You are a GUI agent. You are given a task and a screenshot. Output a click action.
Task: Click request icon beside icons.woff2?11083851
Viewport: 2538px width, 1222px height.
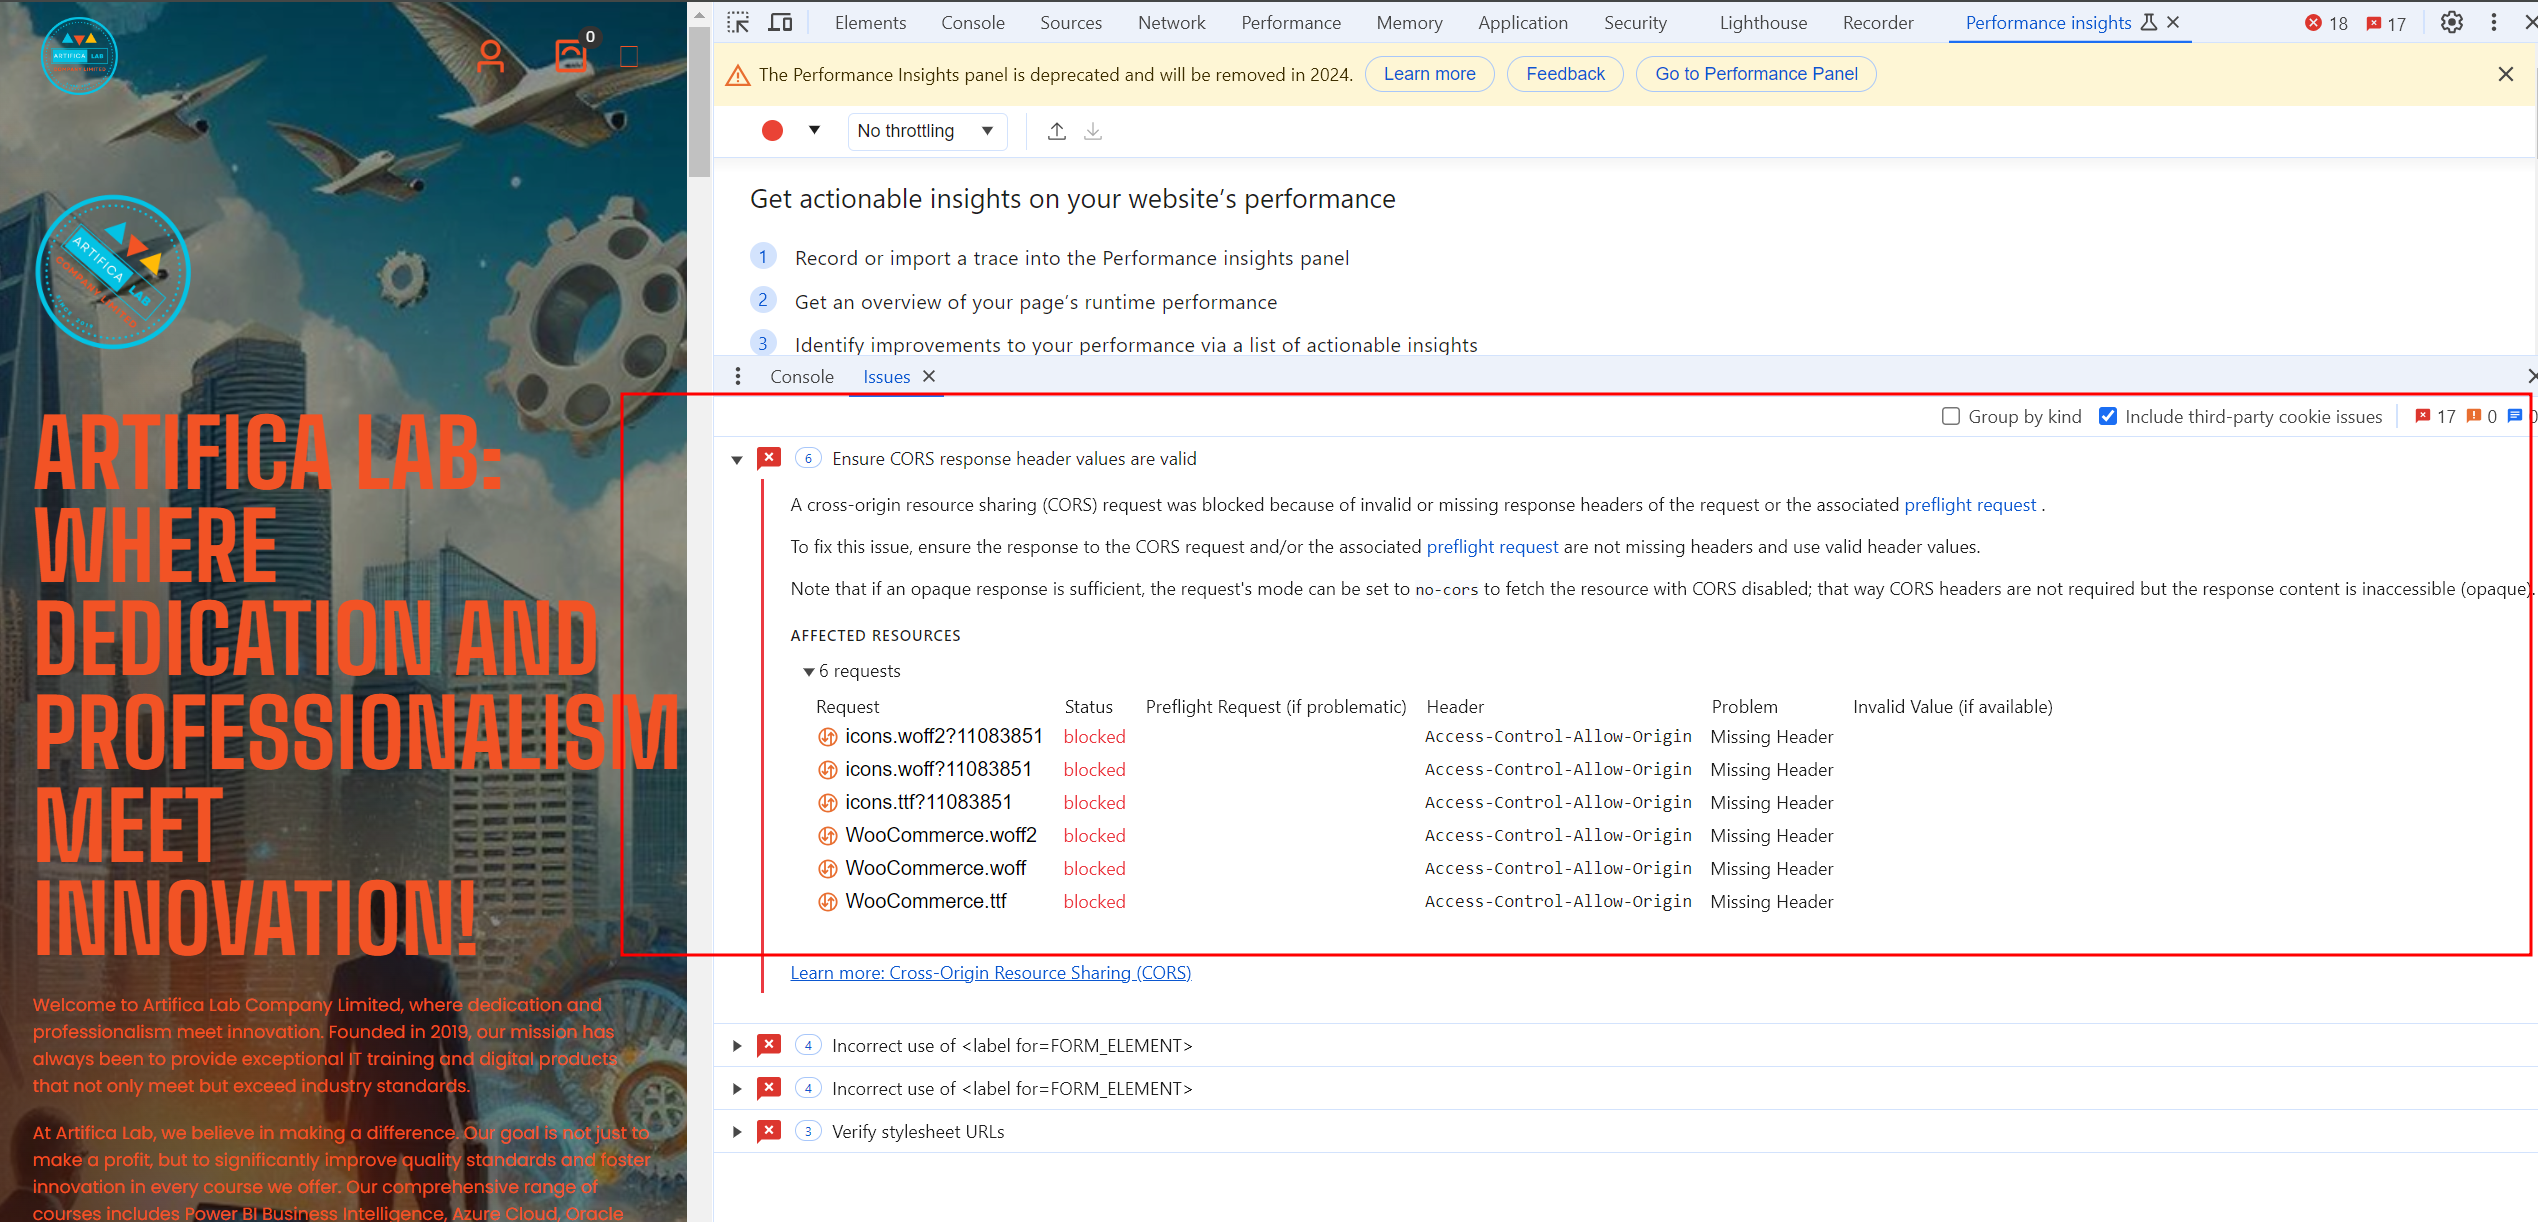click(x=827, y=737)
